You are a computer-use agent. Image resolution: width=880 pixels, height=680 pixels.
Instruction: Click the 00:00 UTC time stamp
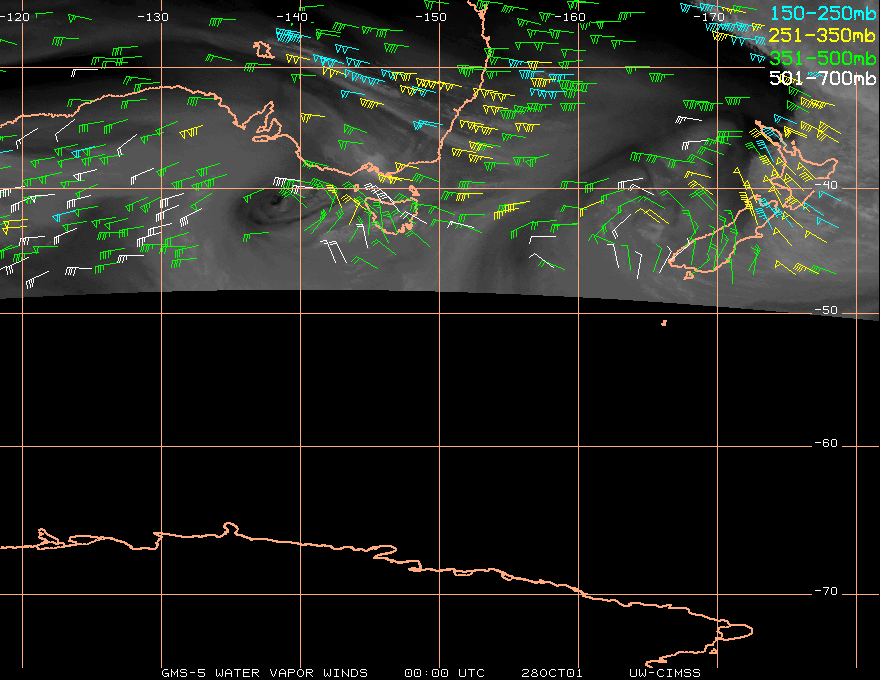(x=444, y=673)
